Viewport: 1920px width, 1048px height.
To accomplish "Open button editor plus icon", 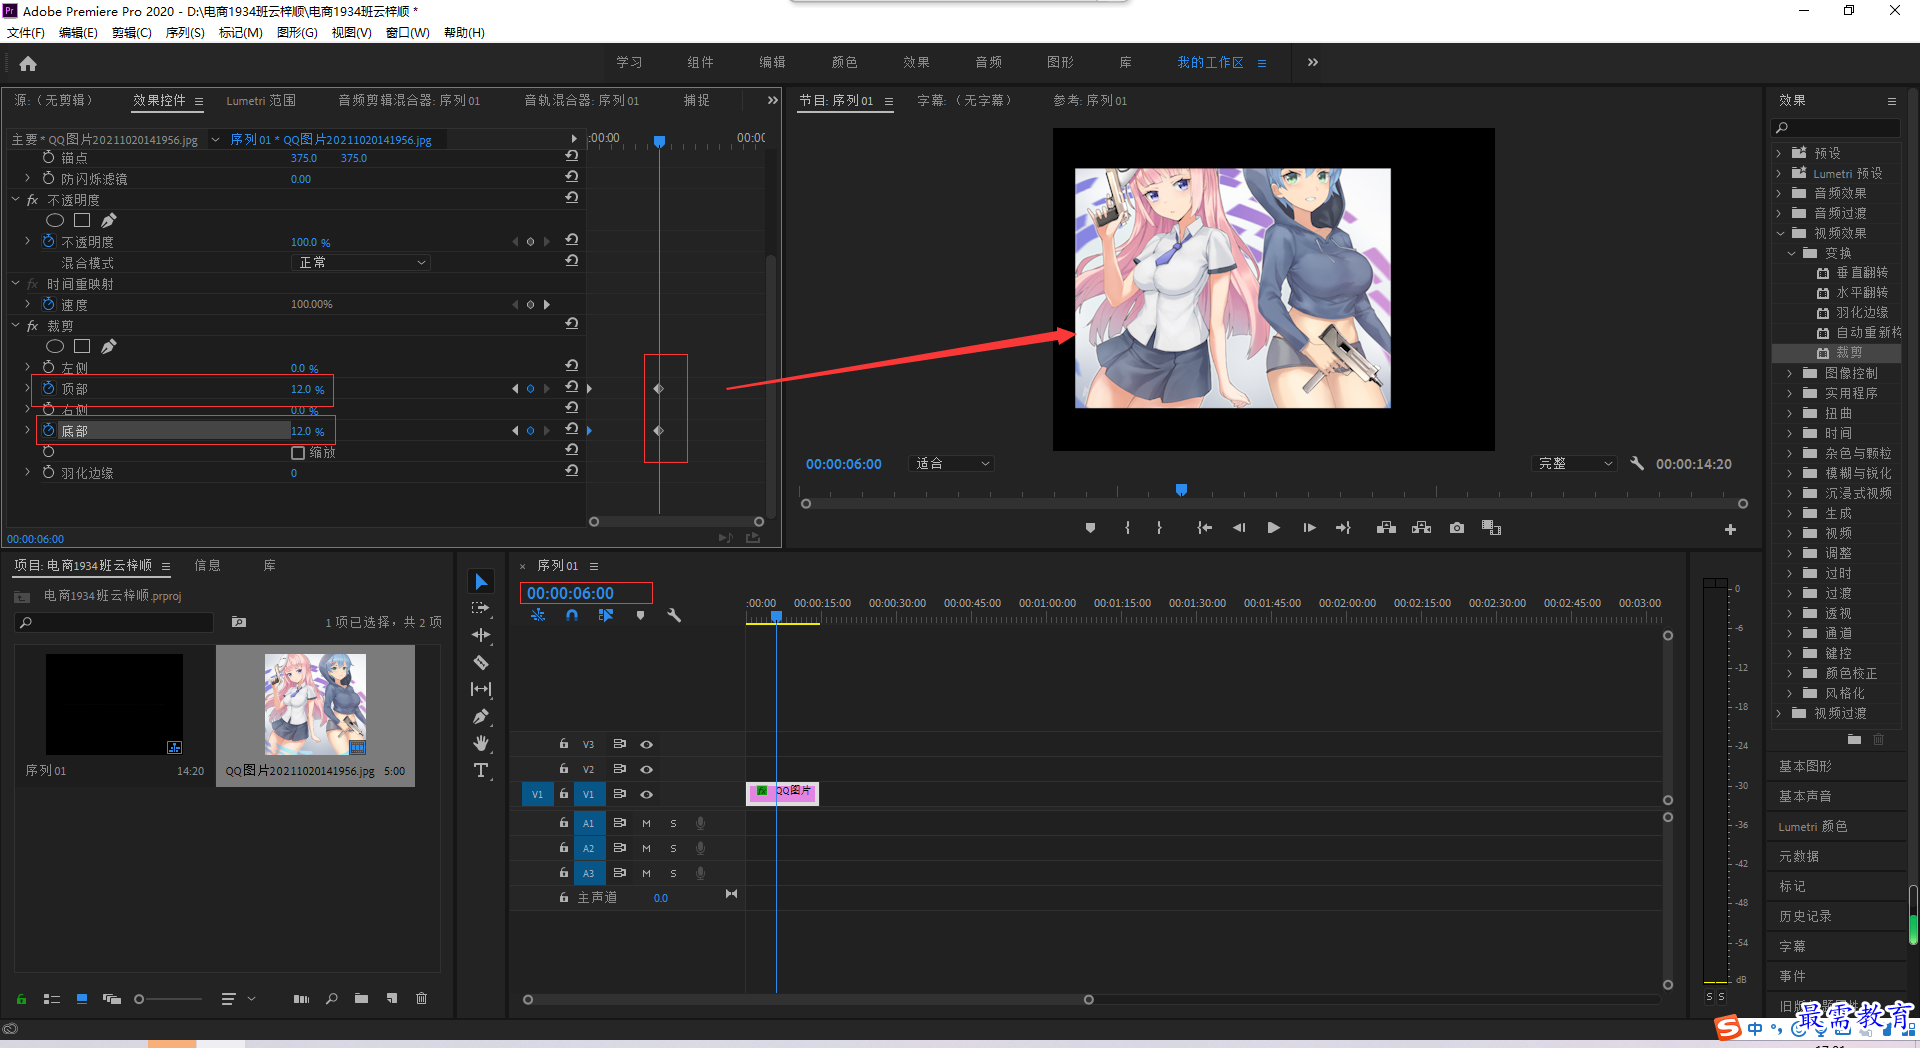I will [1730, 529].
